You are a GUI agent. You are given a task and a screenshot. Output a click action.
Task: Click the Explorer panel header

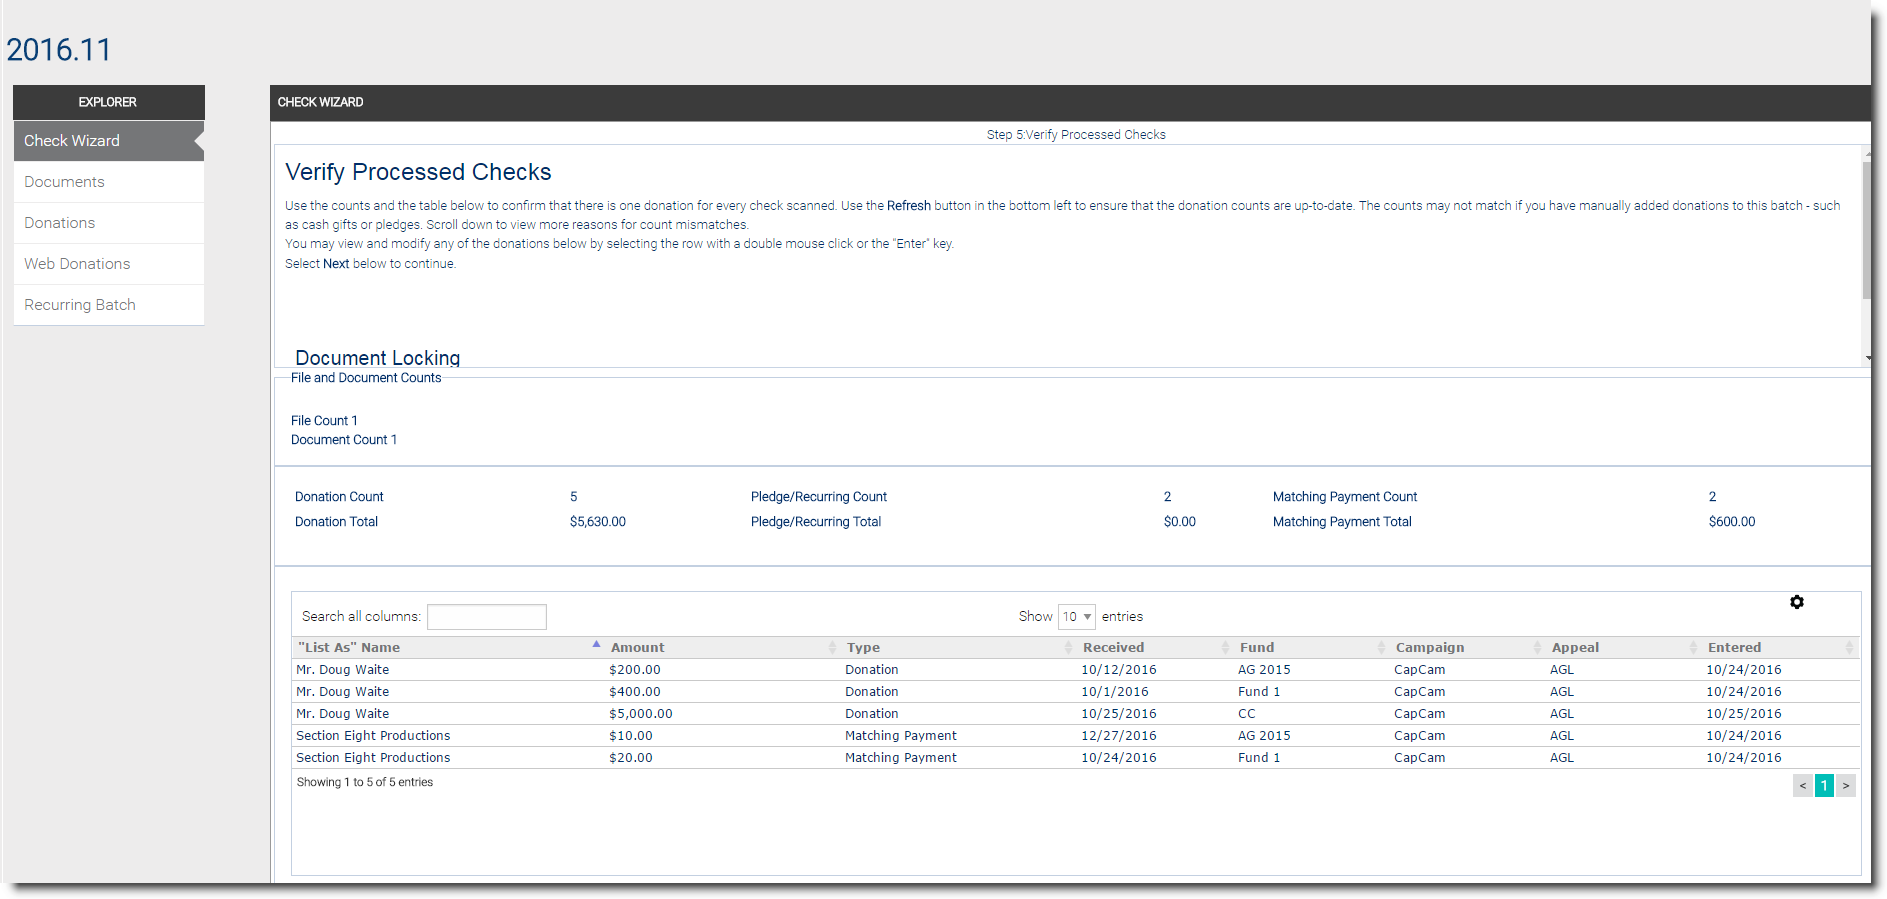coord(108,102)
